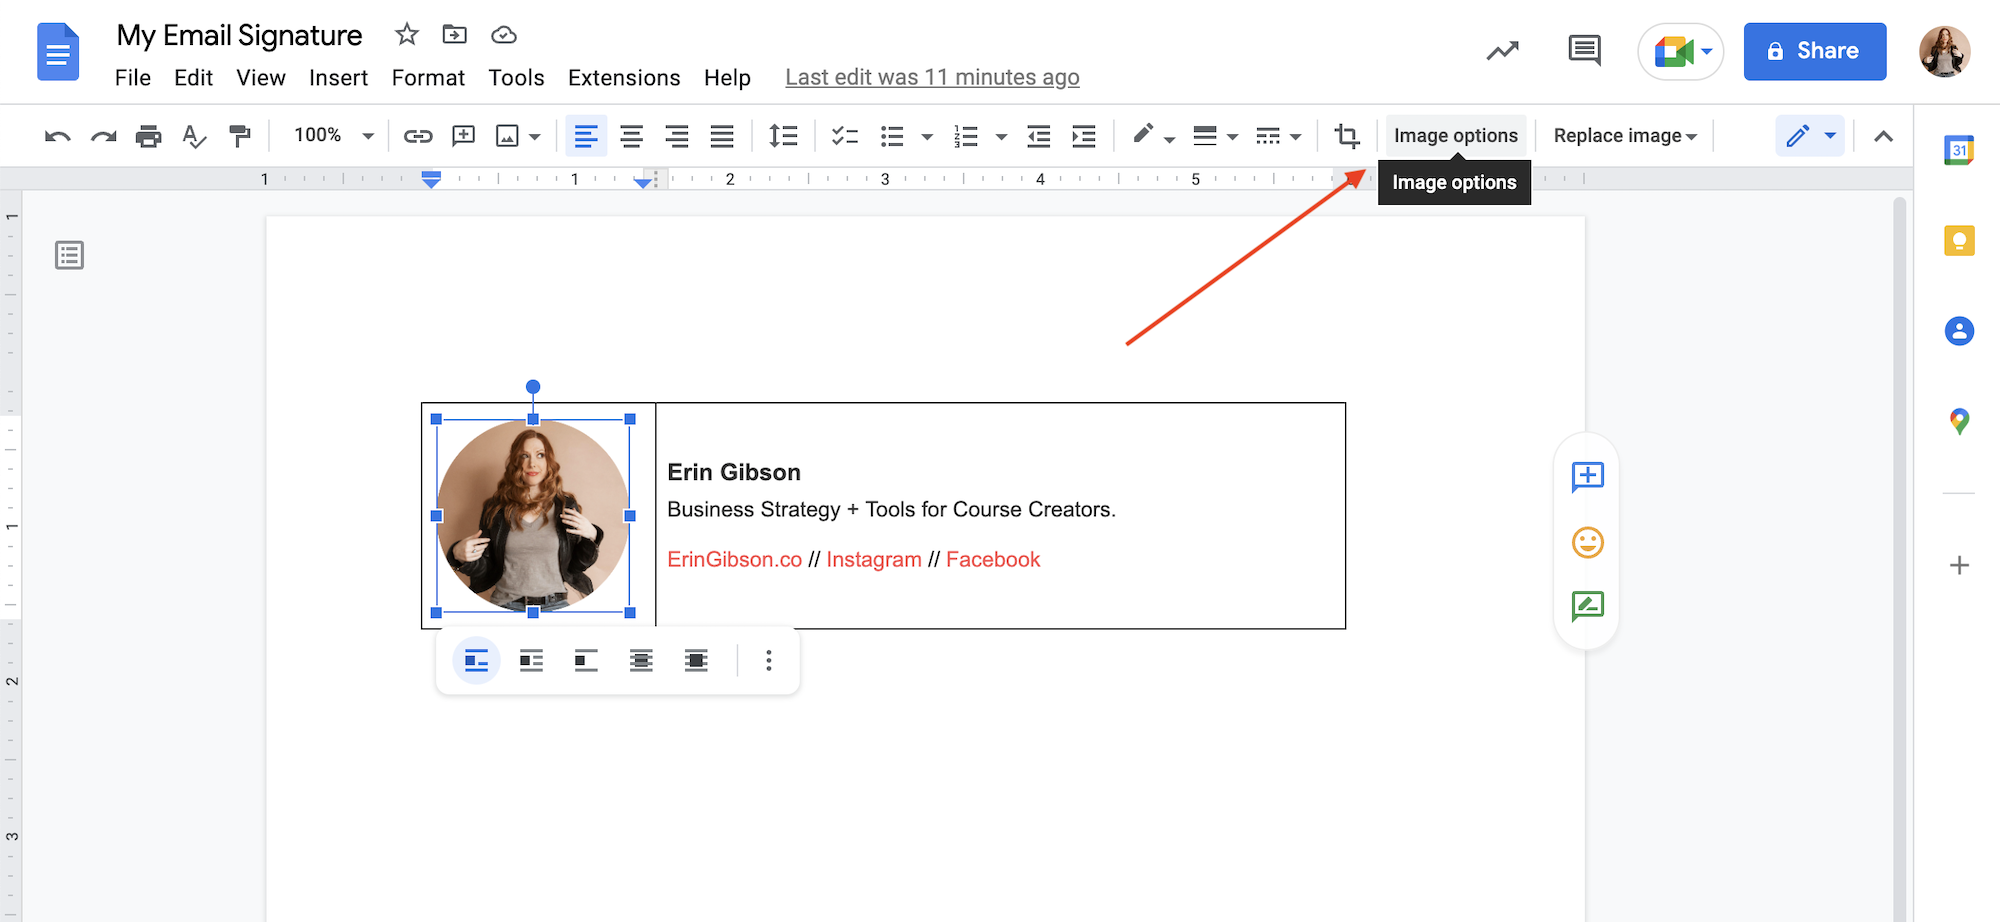
Task: Open the View menu
Action: [261, 78]
